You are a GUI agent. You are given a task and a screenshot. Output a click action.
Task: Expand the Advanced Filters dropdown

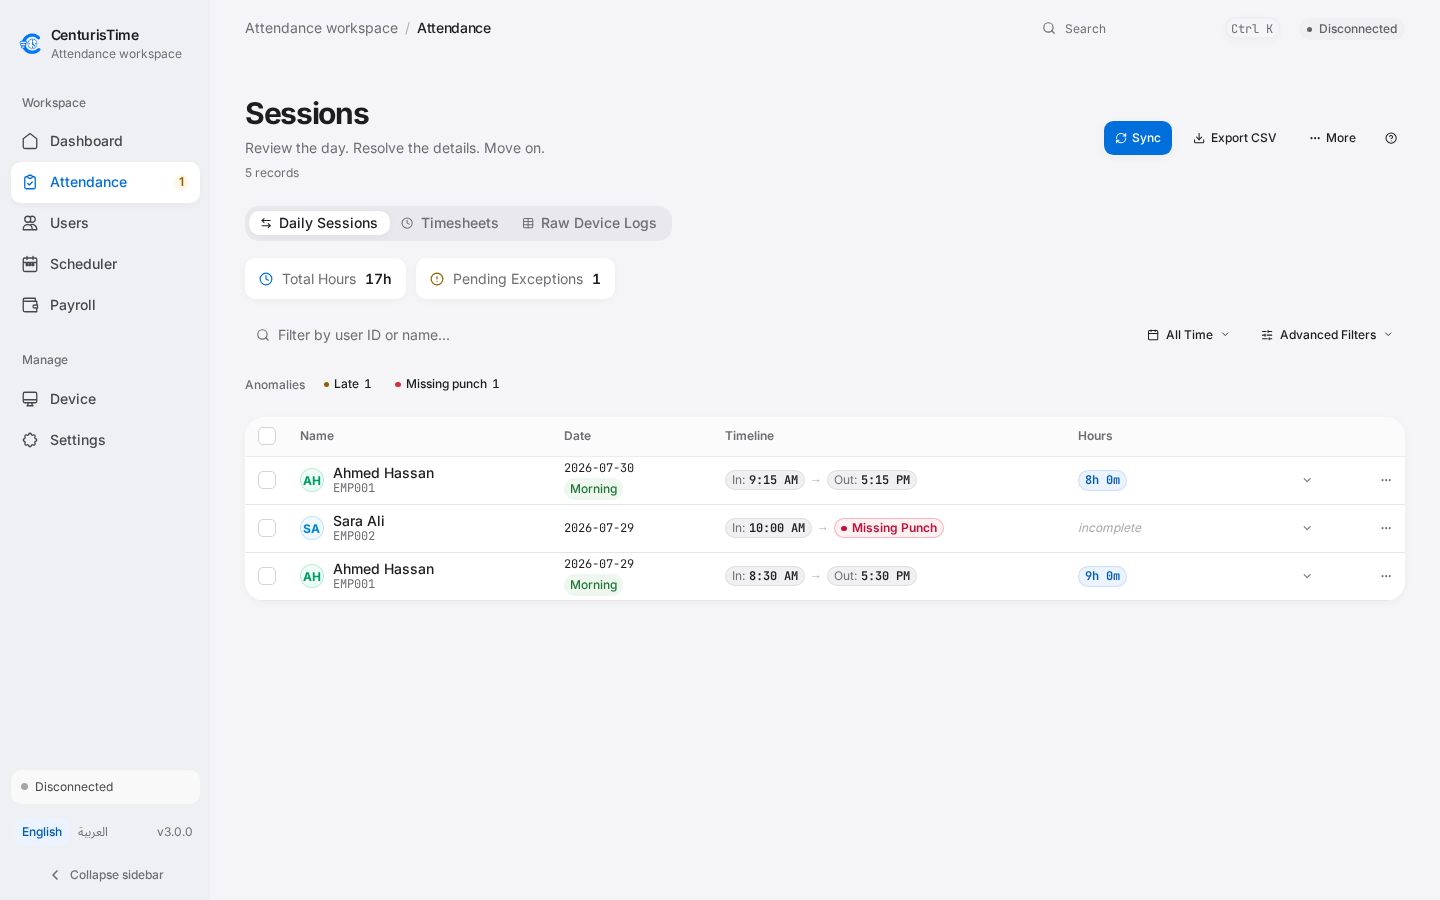click(1326, 335)
